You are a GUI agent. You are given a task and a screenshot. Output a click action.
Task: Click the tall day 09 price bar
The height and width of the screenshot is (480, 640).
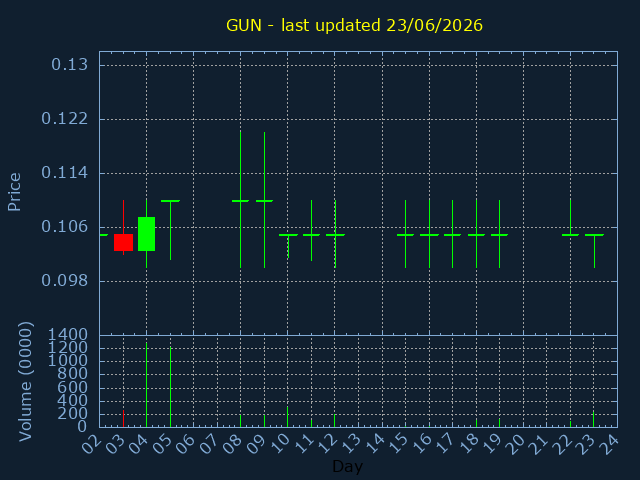tap(264, 200)
